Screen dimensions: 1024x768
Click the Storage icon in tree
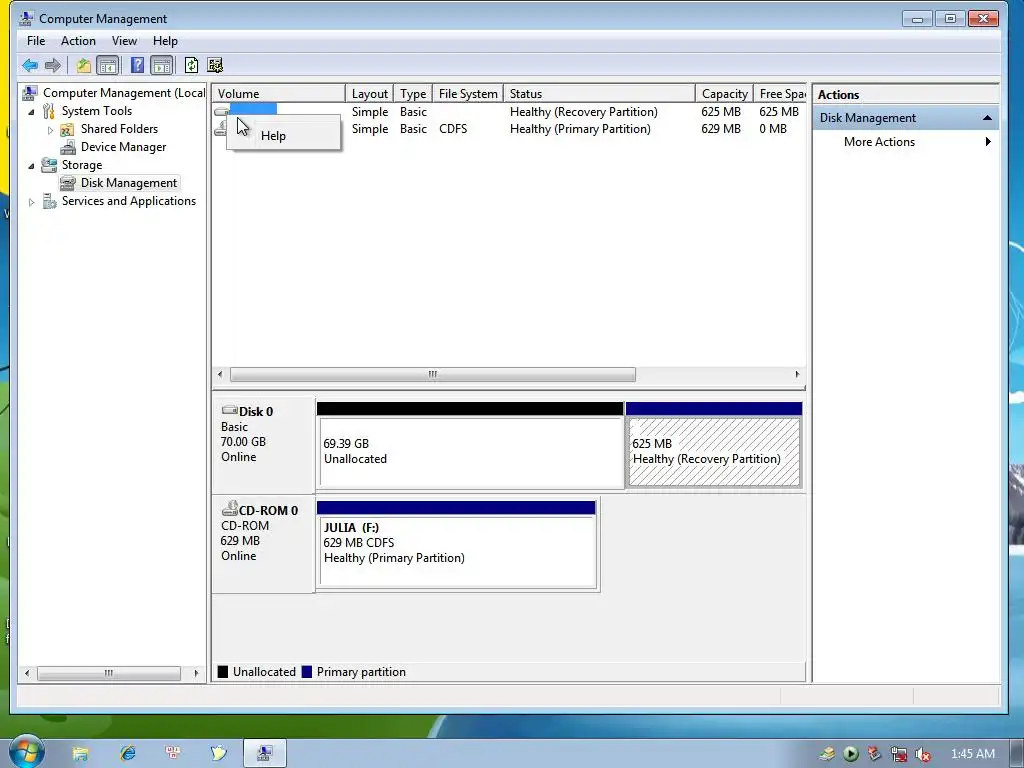click(x=49, y=165)
